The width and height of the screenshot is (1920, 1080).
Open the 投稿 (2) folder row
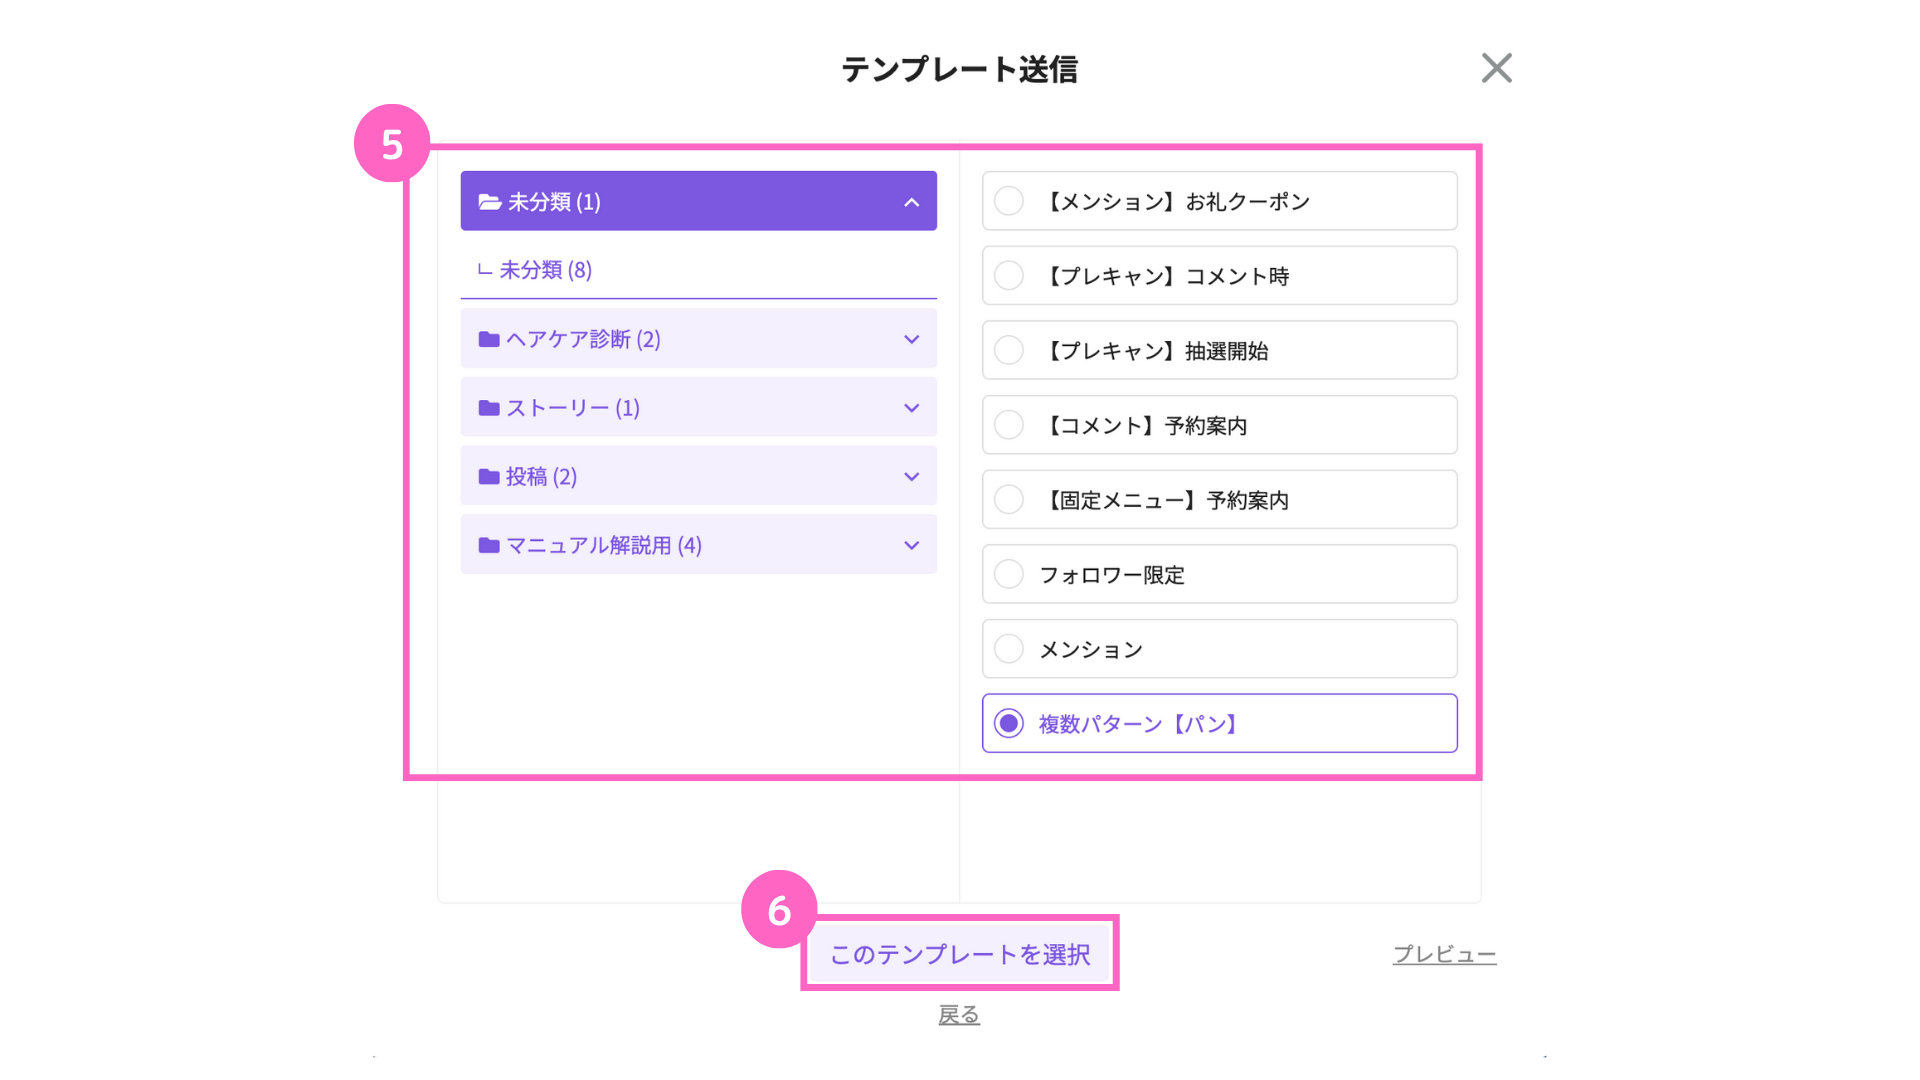[x=698, y=476]
